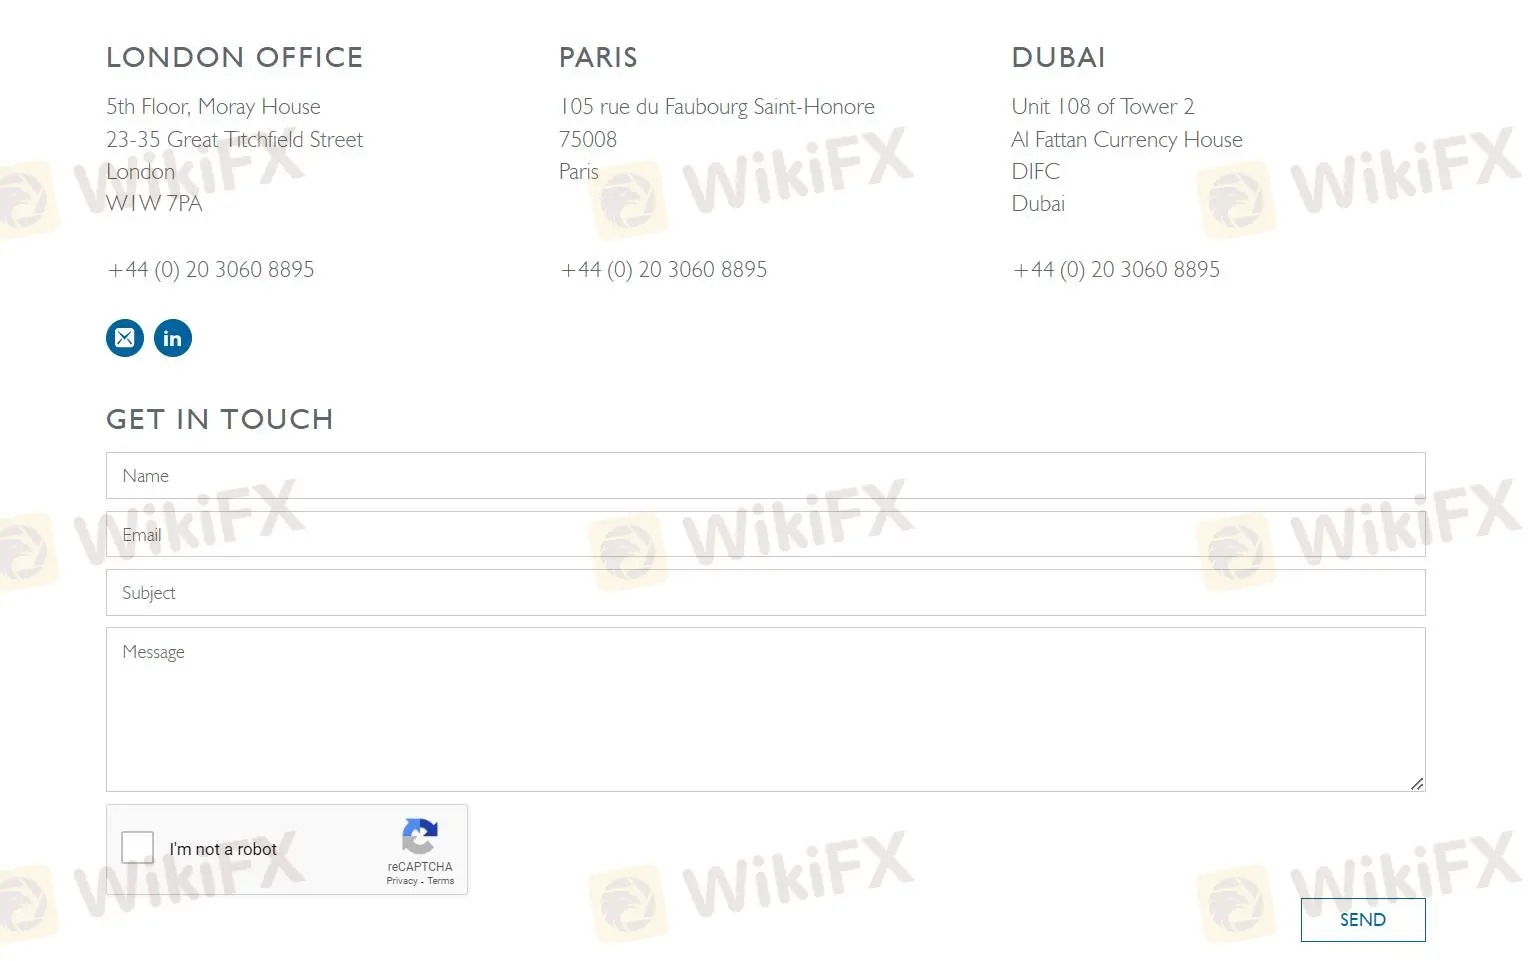The image size is (1537, 961).
Task: Click '5th Floor, Moray House' address line
Action: tap(214, 107)
